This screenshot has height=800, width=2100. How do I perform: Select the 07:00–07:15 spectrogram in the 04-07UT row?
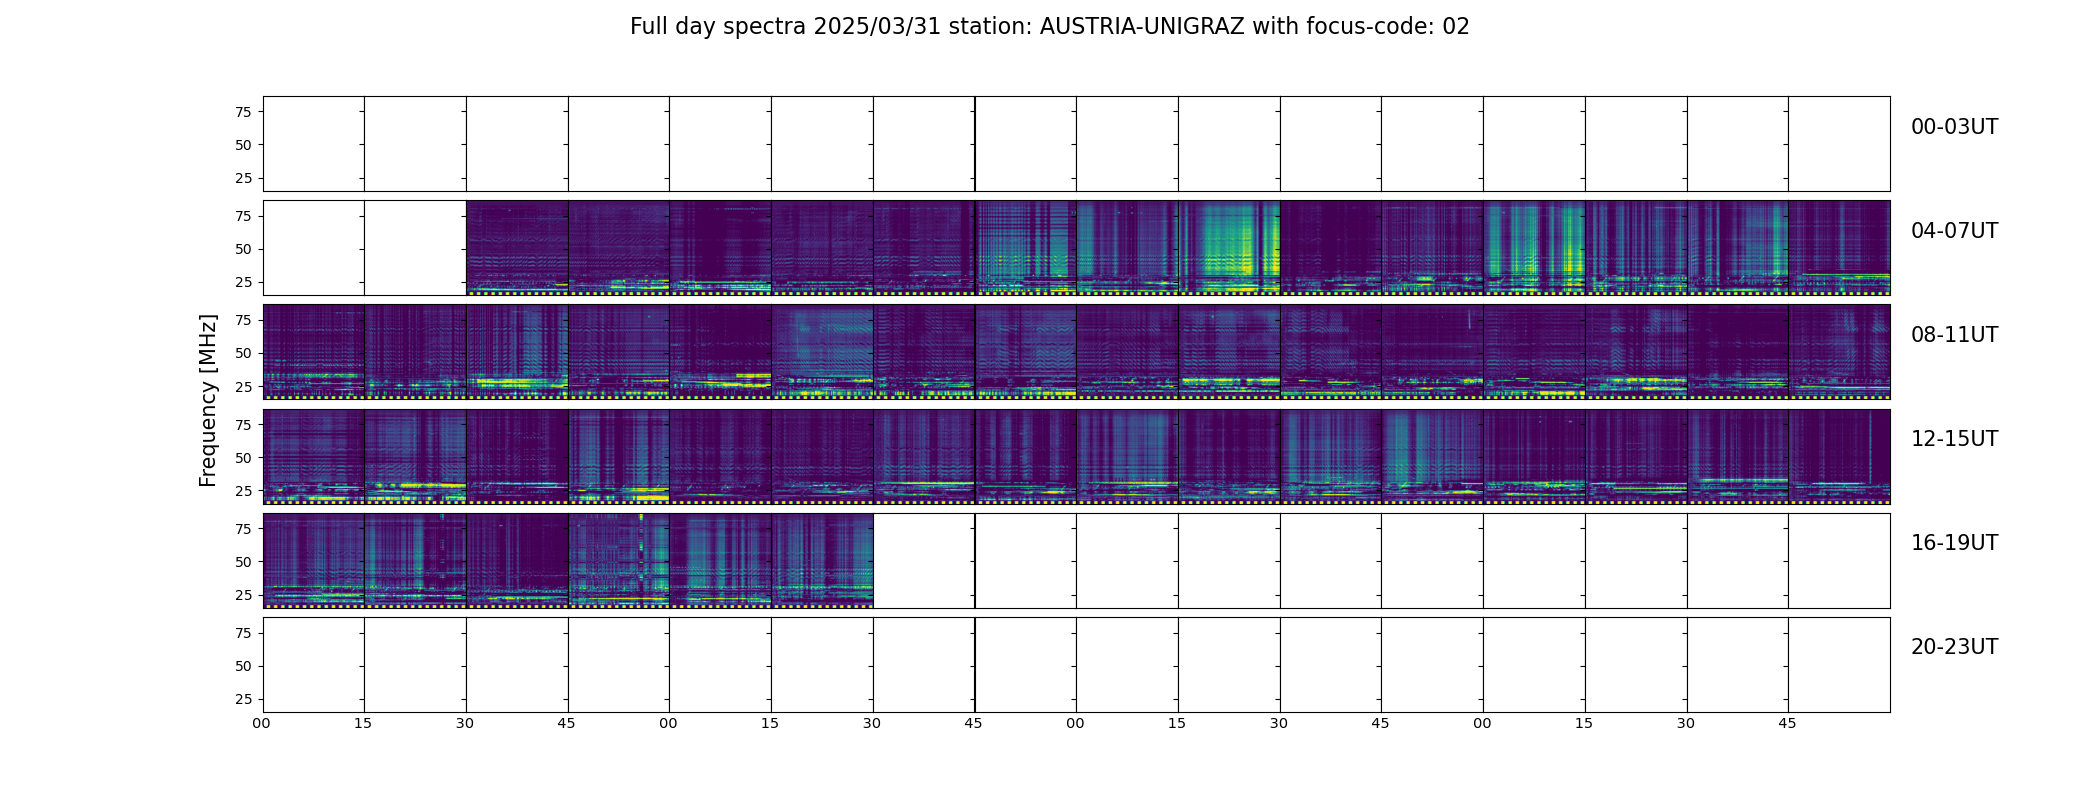1534,248
